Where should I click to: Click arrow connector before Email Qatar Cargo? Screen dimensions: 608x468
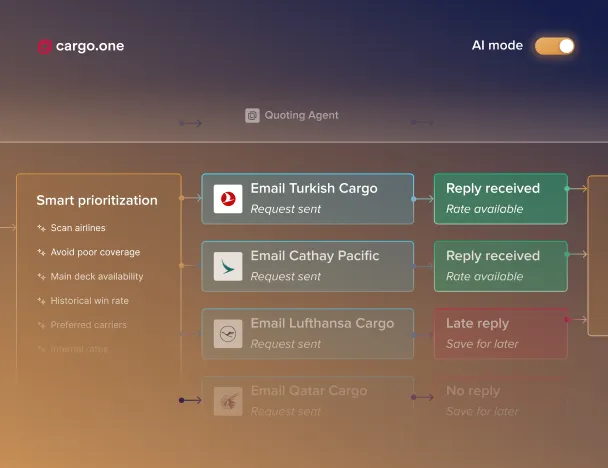(x=190, y=400)
